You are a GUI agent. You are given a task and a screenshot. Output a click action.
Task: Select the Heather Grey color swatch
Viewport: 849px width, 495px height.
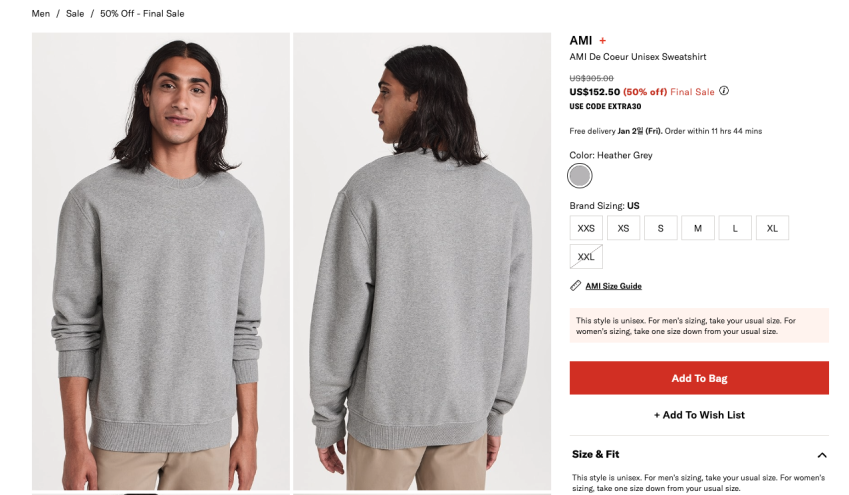(579, 176)
